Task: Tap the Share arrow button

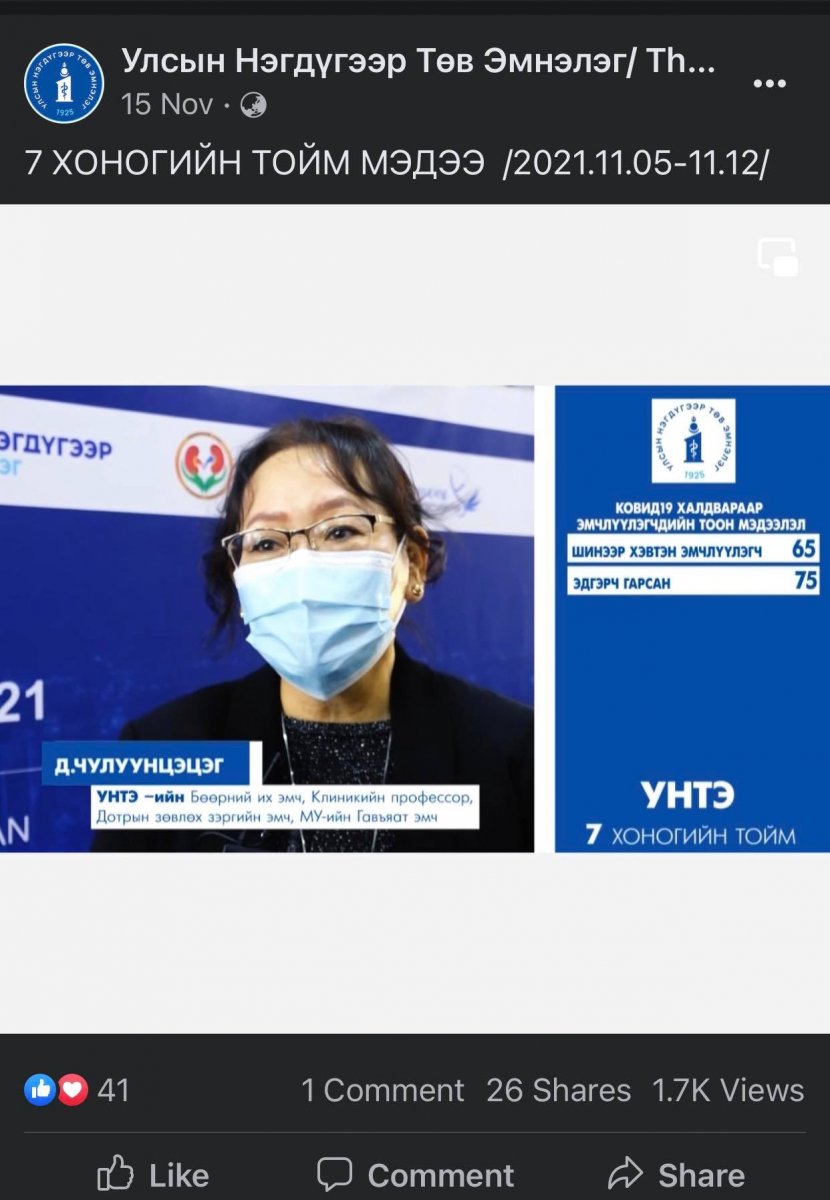Action: tap(677, 1174)
